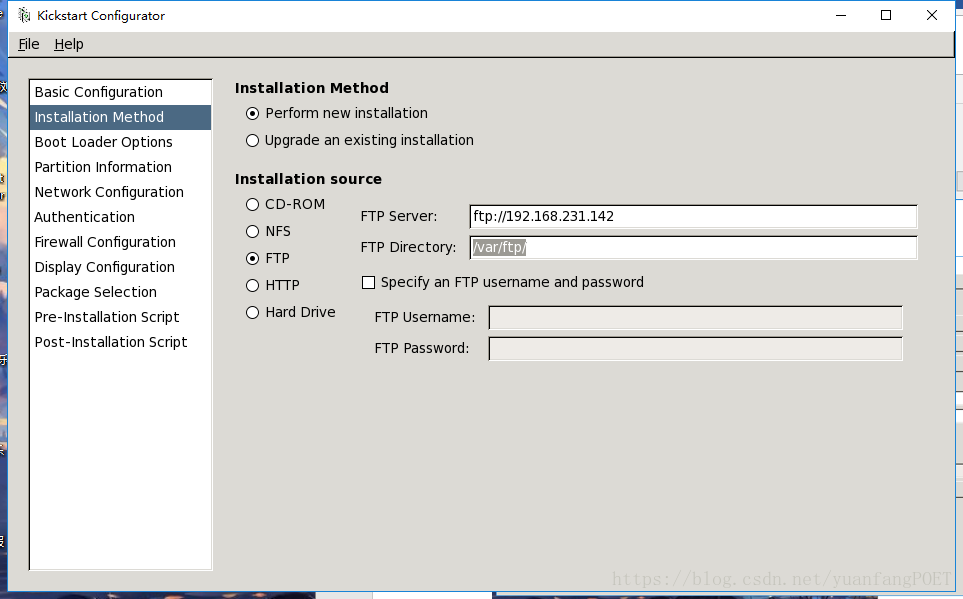Close the Kickstart Configurator window
This screenshot has width=963, height=599.
tap(932, 15)
